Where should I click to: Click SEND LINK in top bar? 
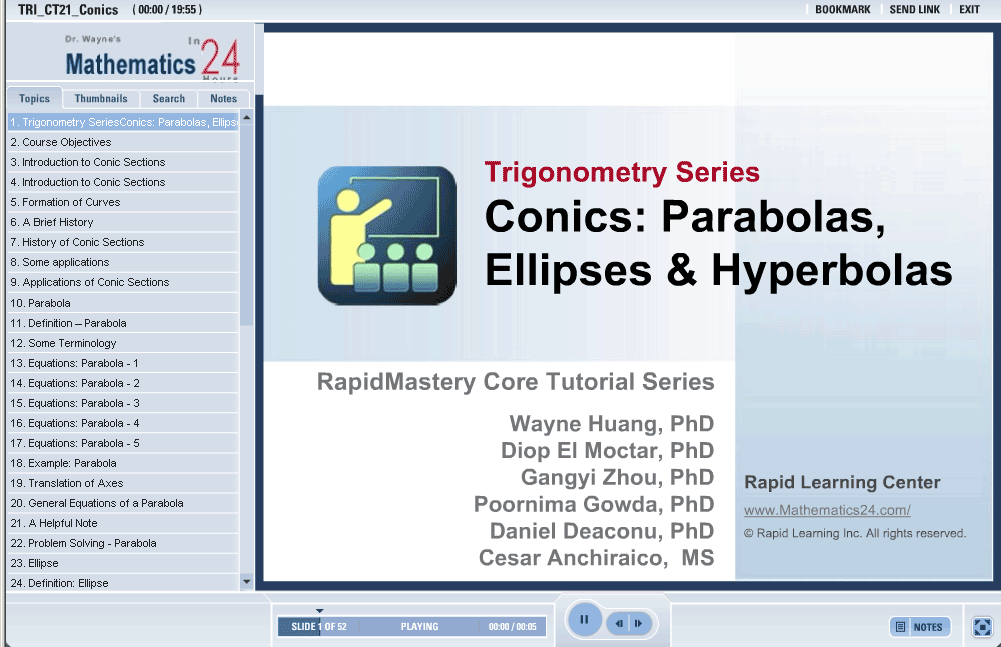(914, 10)
